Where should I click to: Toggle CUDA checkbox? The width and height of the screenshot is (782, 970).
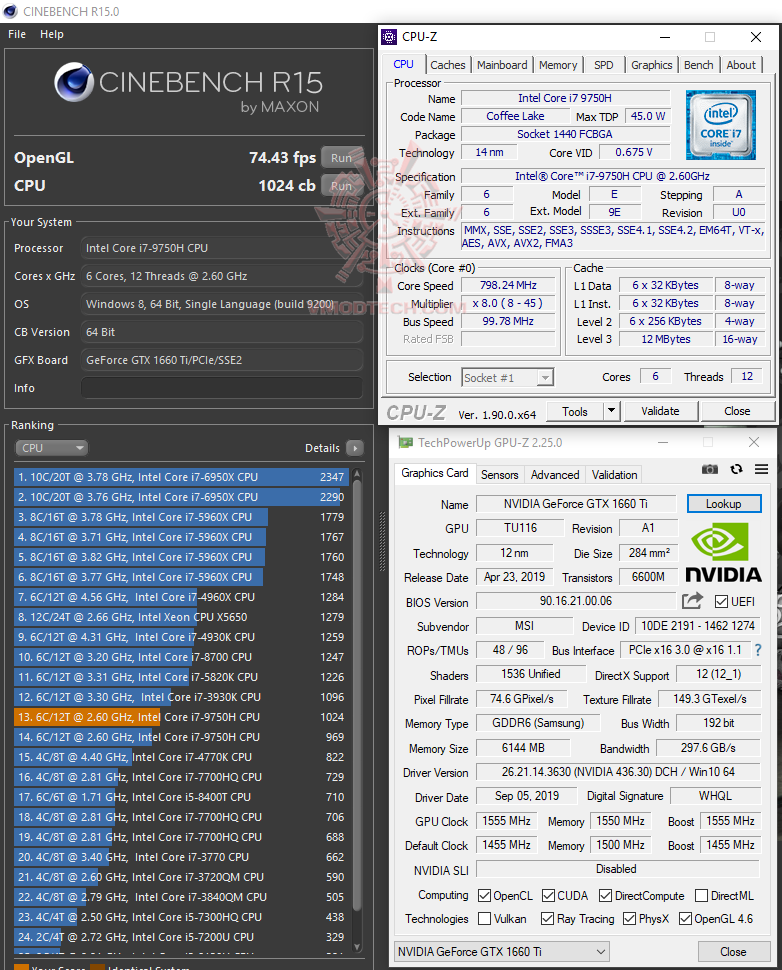[x=548, y=896]
